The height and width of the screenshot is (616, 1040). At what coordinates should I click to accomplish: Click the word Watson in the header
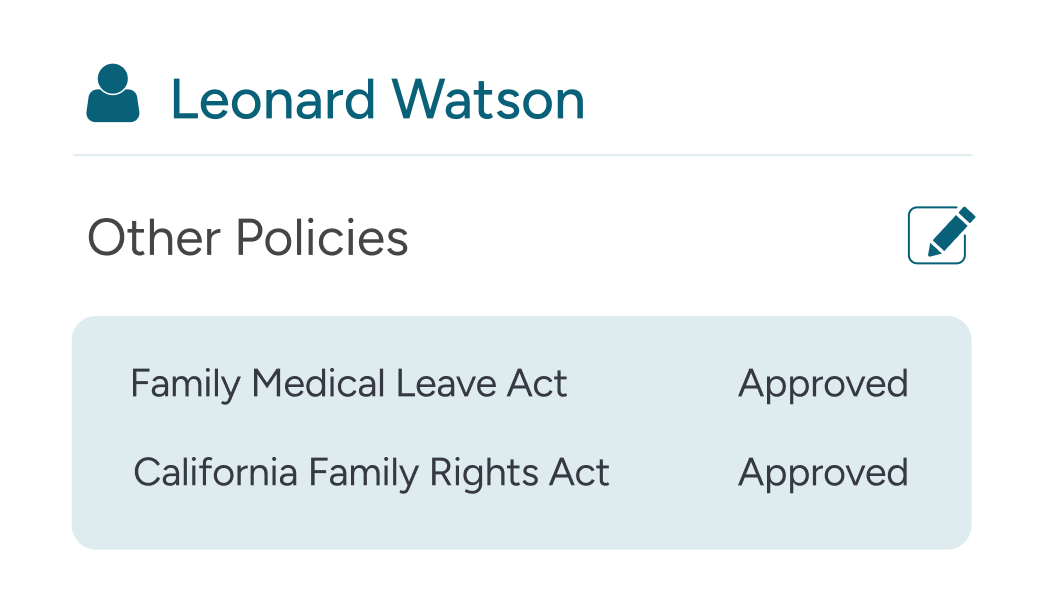pyautogui.click(x=488, y=99)
